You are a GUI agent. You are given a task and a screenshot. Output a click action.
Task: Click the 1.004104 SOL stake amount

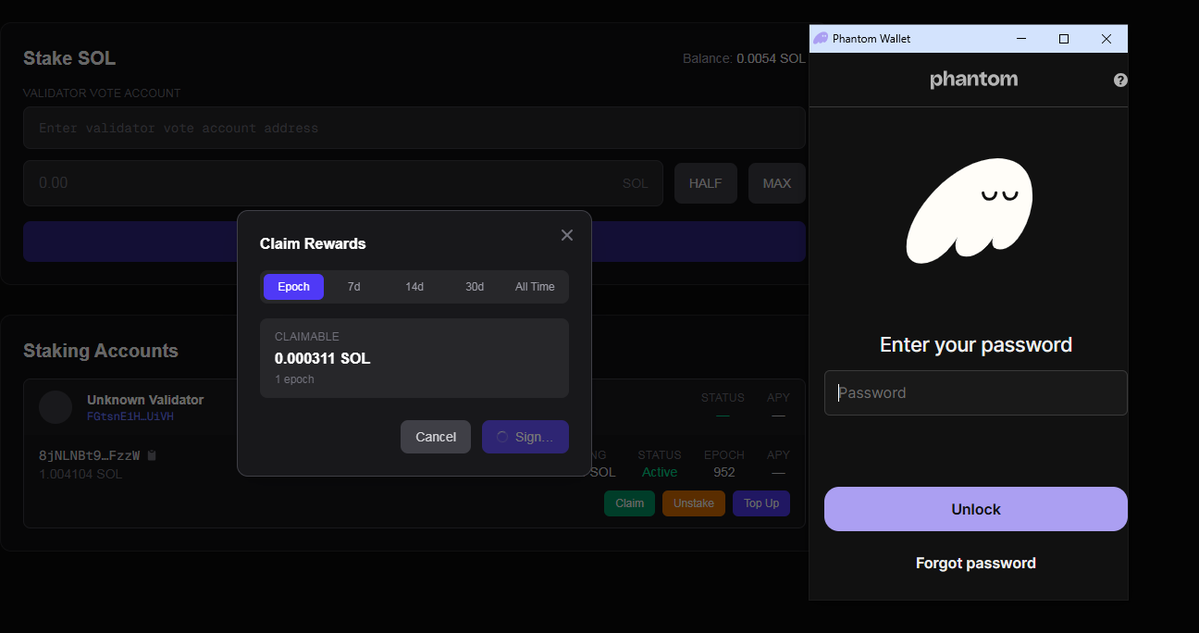point(80,474)
